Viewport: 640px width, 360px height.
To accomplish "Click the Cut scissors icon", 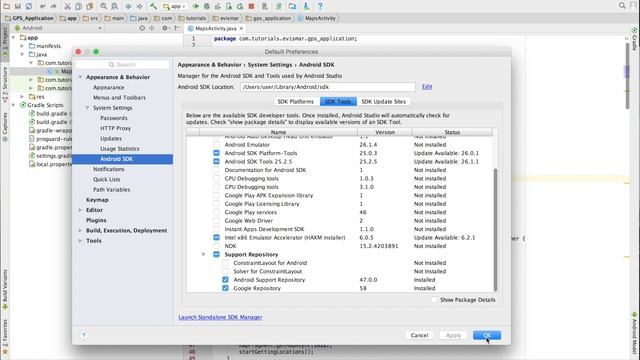I will 67,6.
